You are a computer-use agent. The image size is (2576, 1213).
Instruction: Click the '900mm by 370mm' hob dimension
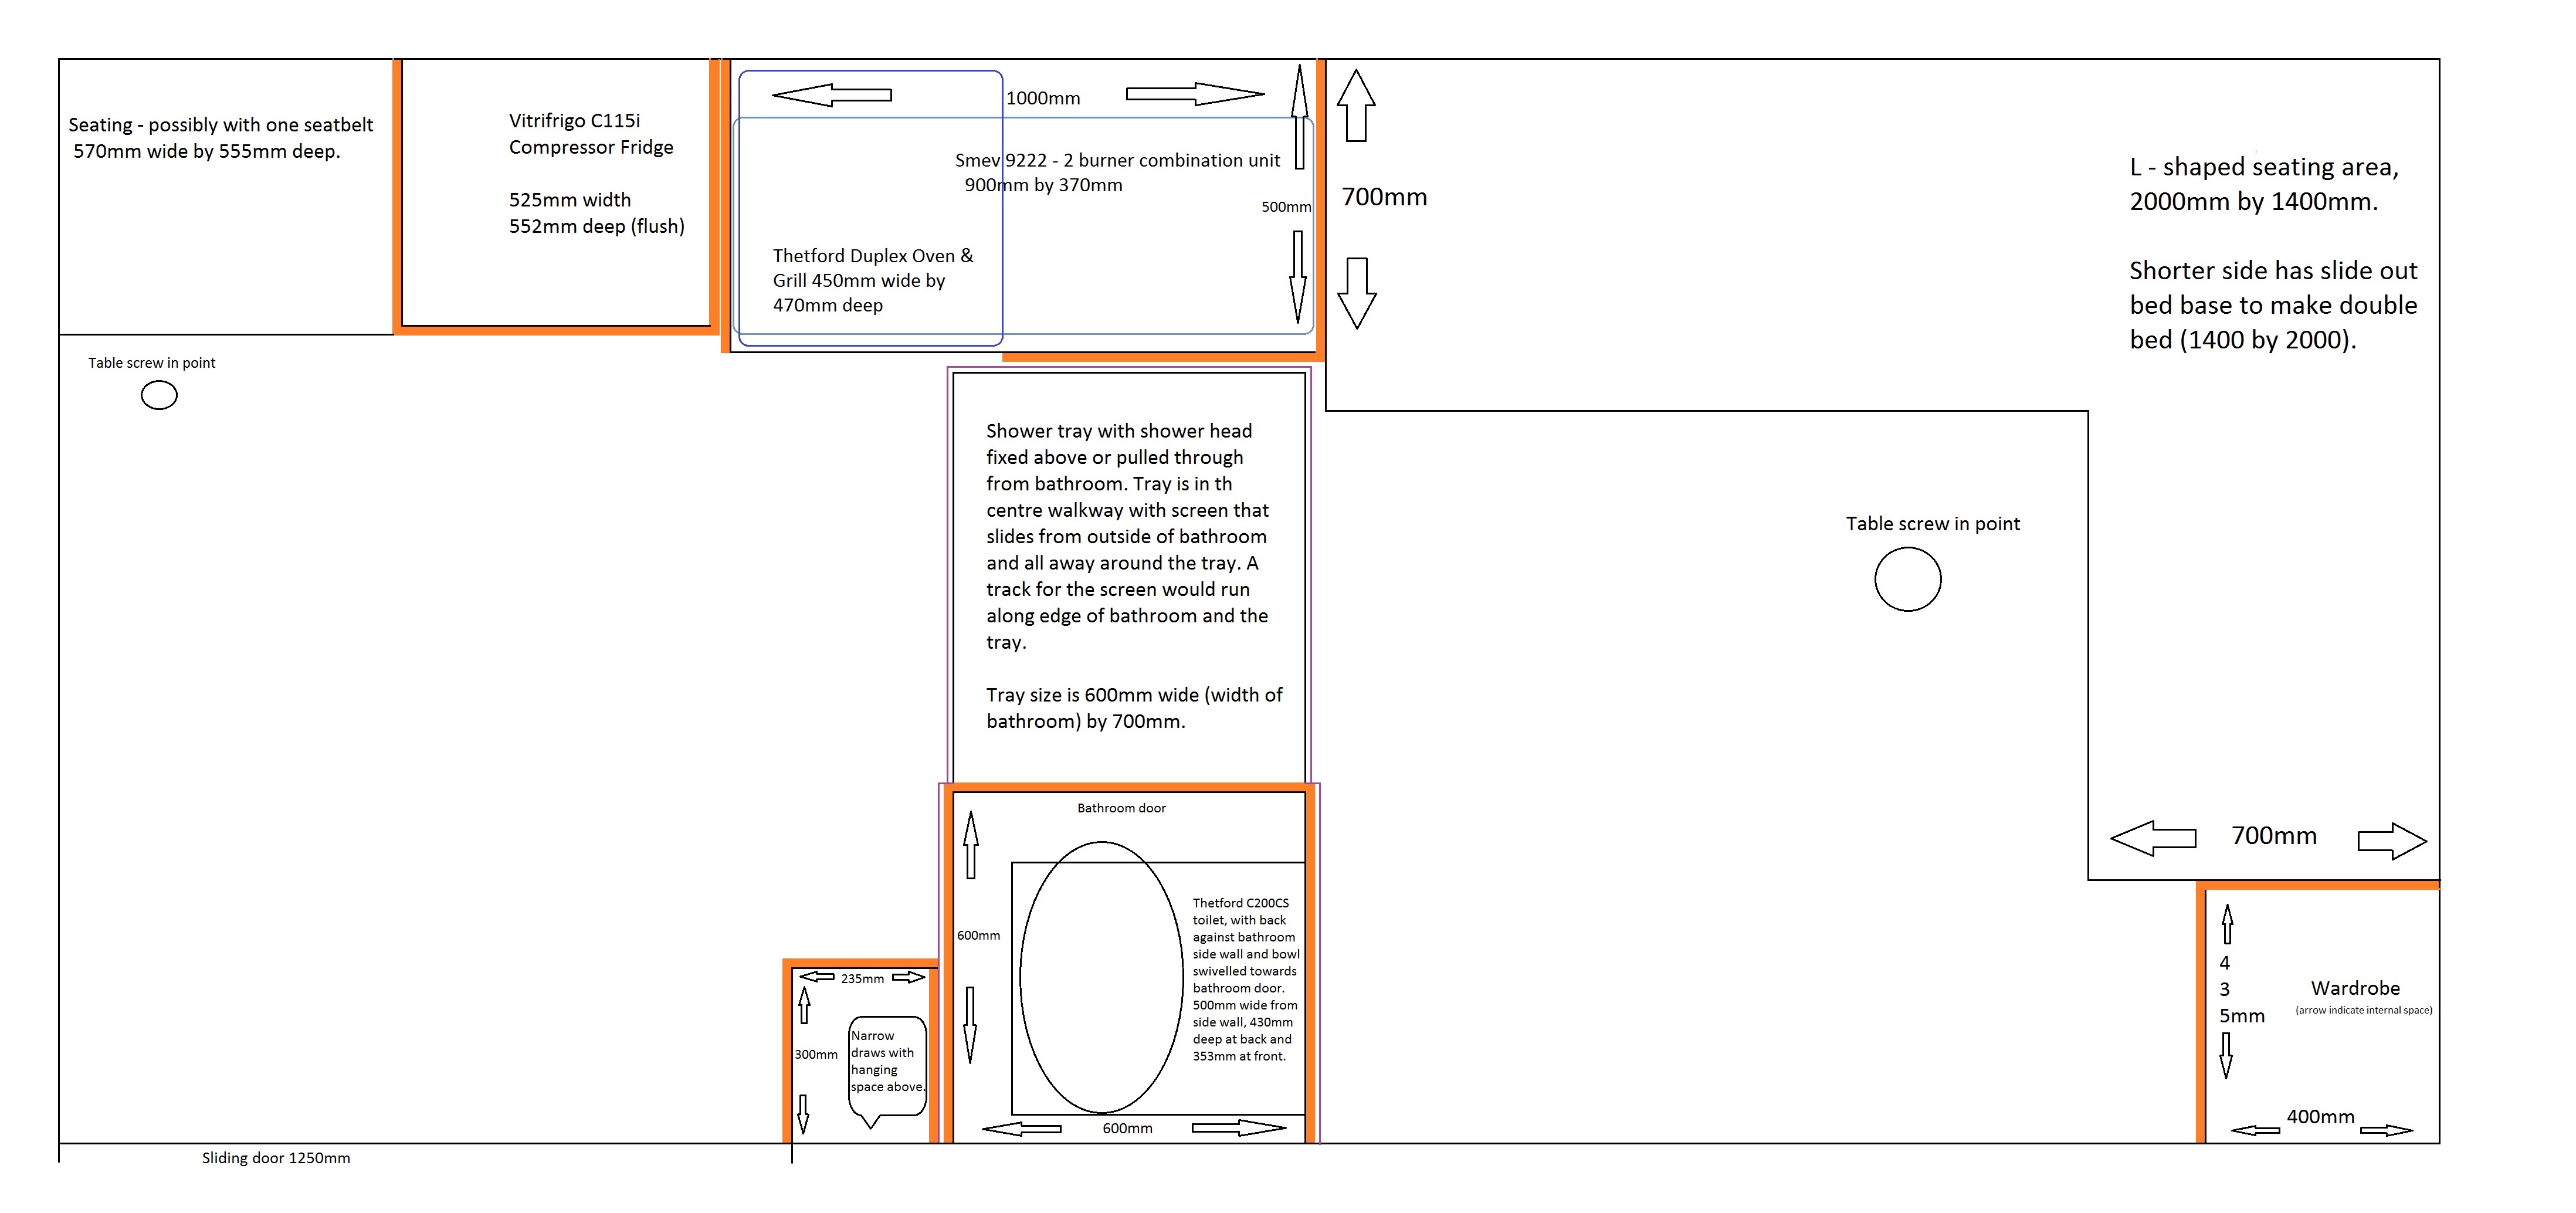(1043, 185)
